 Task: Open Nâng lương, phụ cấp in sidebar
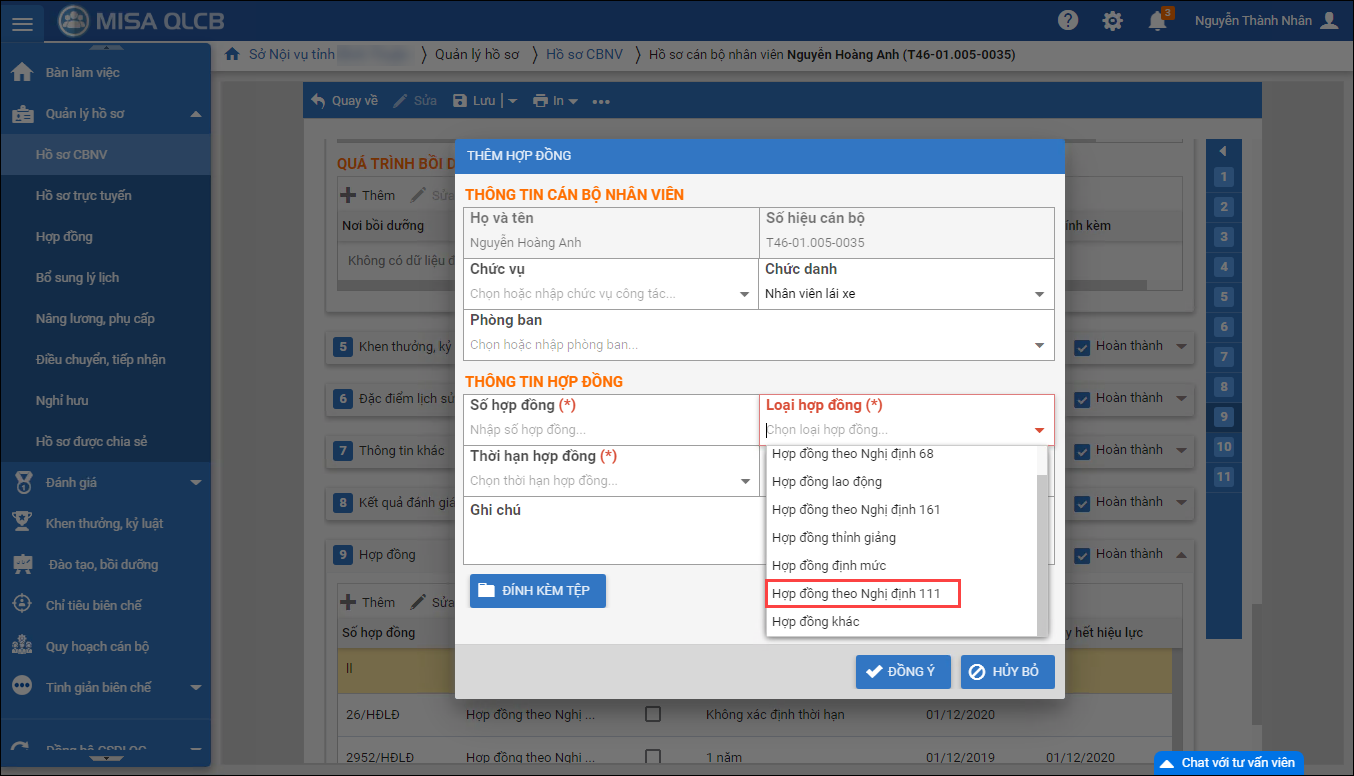[x=95, y=318]
